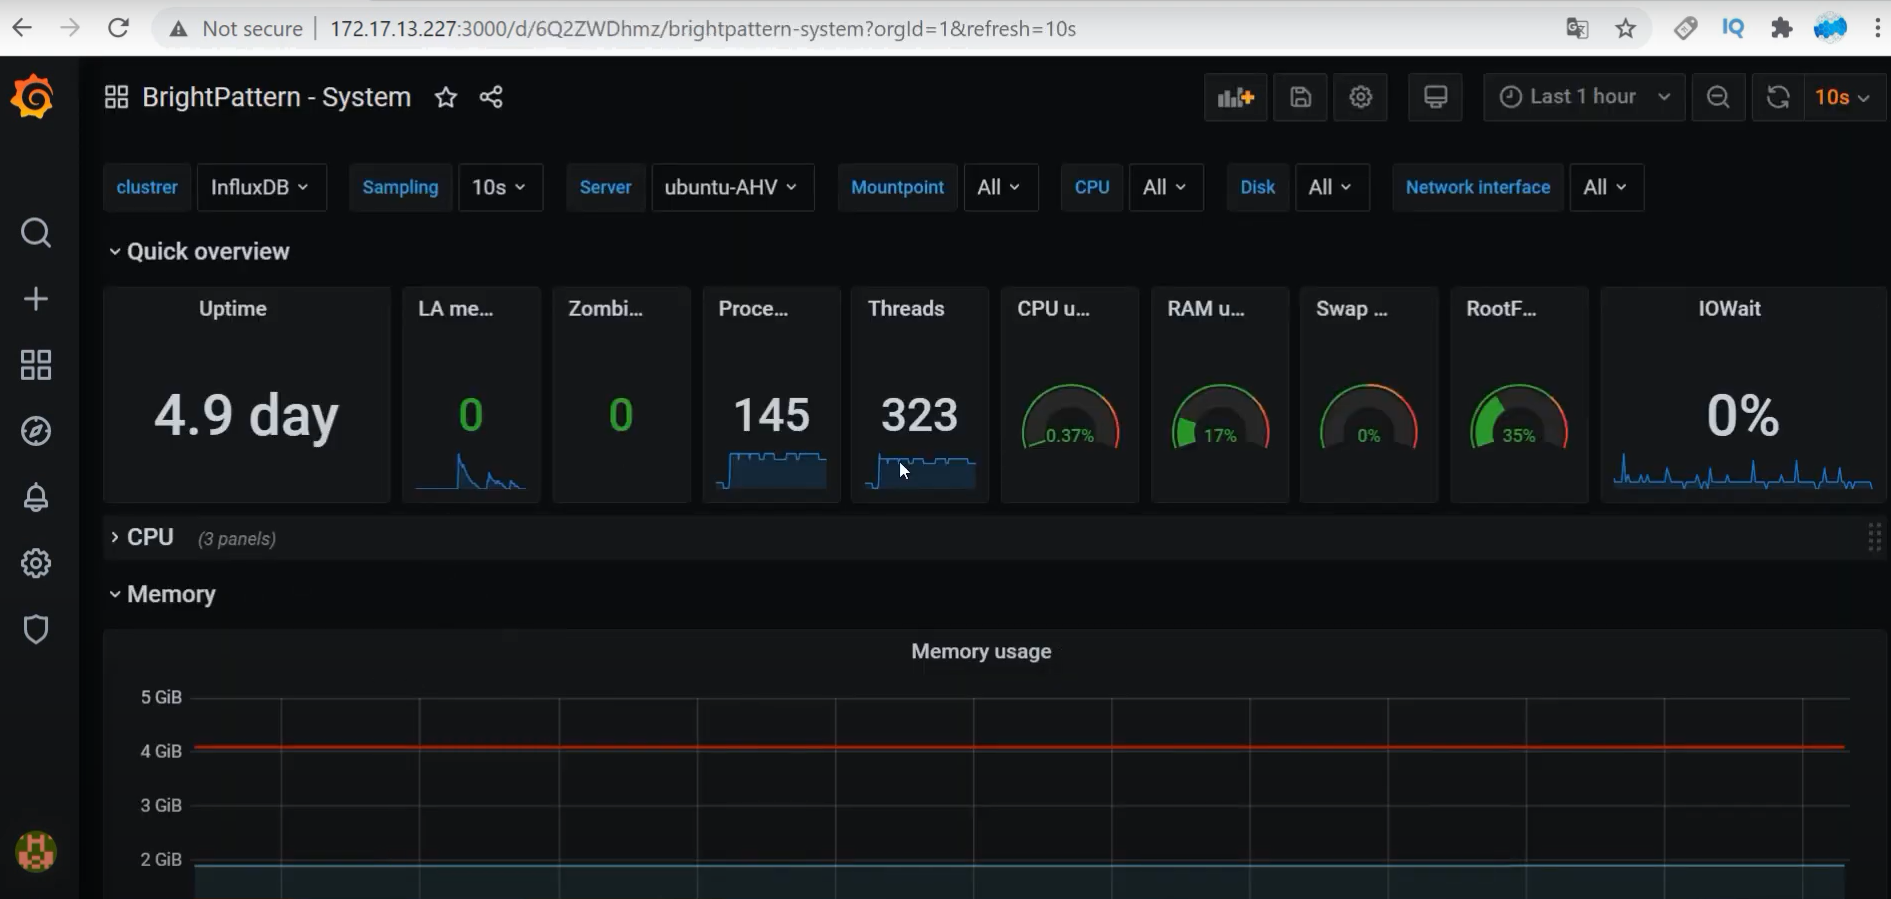This screenshot has height=899, width=1891.
Task: Reload the page in browser
Action: (x=118, y=28)
